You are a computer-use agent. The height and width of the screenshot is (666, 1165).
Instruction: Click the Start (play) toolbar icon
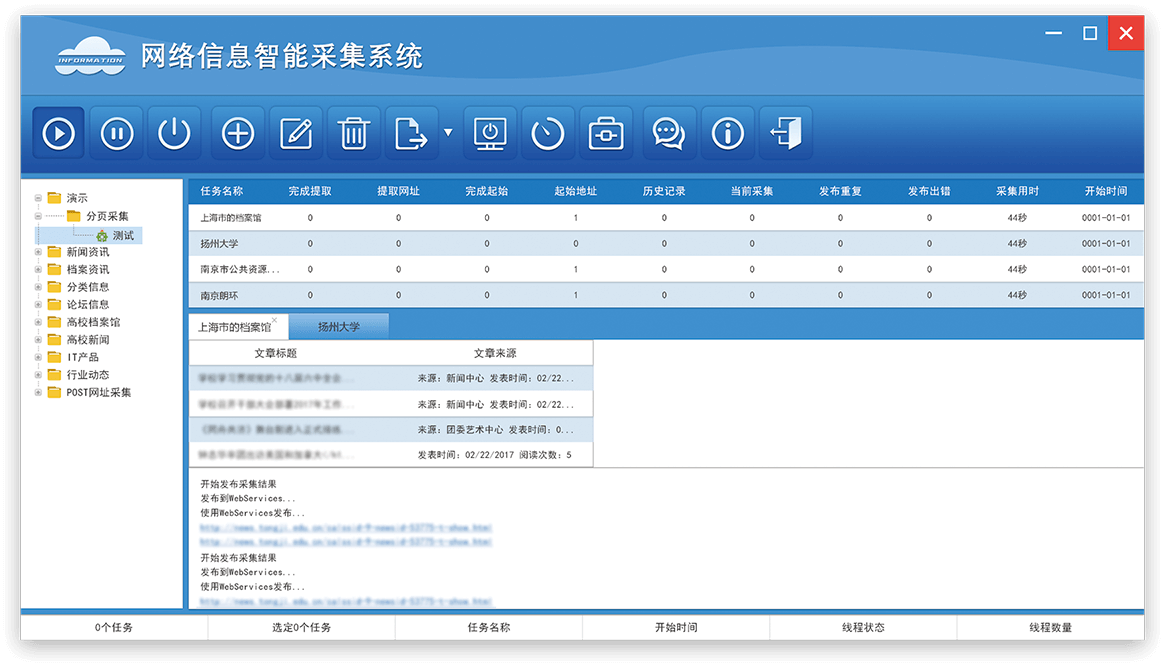pos(58,133)
